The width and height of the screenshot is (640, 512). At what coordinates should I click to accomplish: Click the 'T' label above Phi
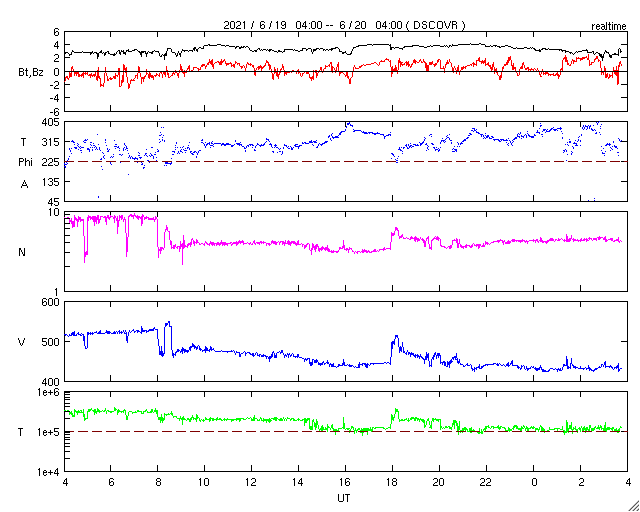click(x=23, y=142)
